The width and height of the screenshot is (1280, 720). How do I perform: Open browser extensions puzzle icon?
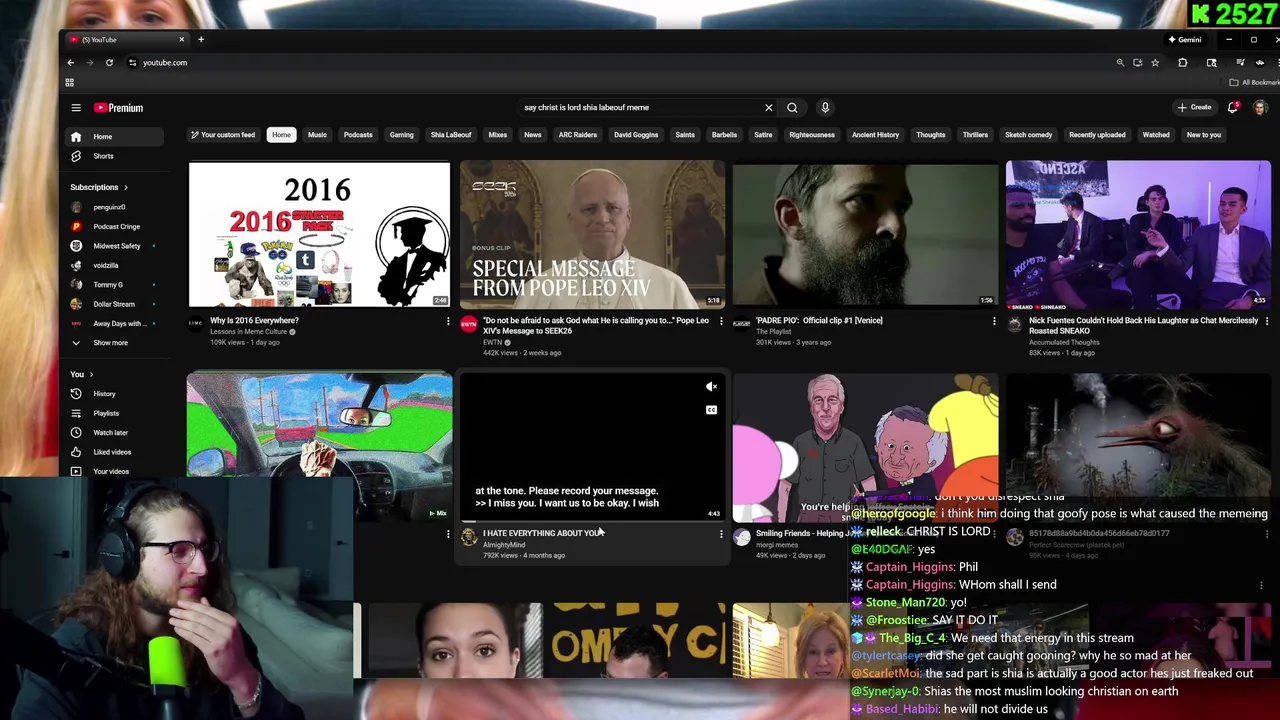coord(1182,63)
